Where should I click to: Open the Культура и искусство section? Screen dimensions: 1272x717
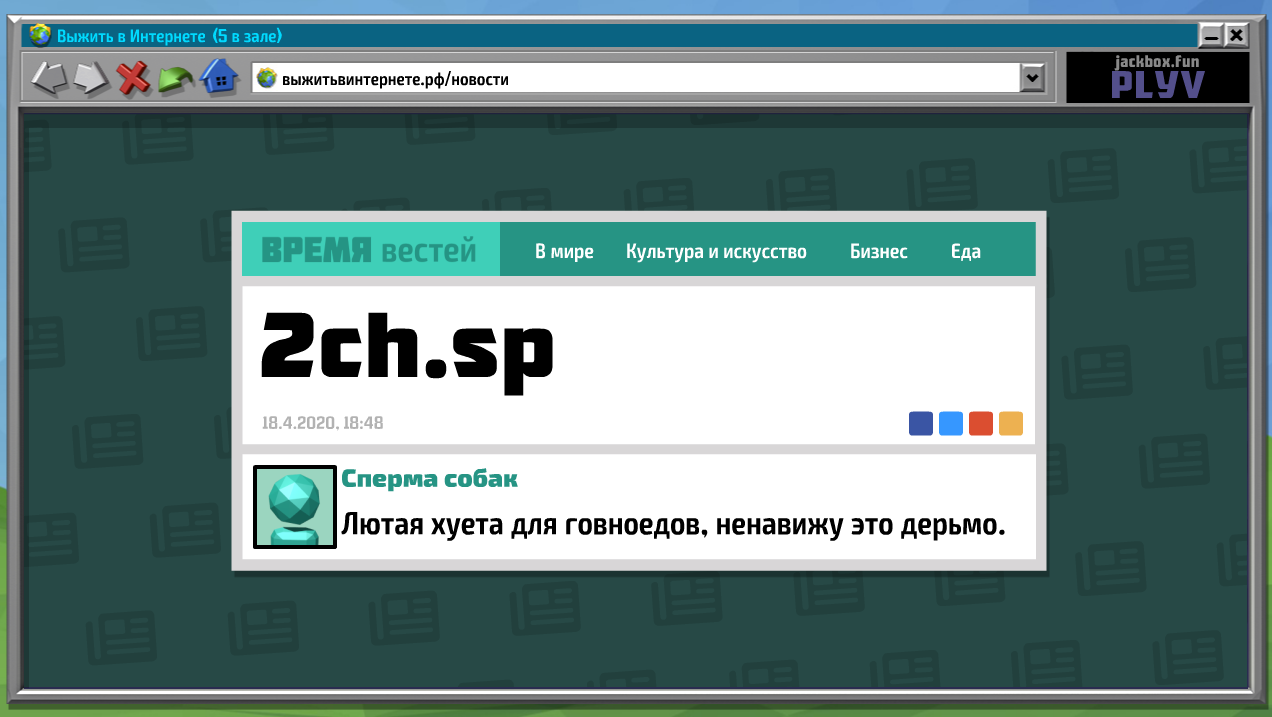[716, 251]
